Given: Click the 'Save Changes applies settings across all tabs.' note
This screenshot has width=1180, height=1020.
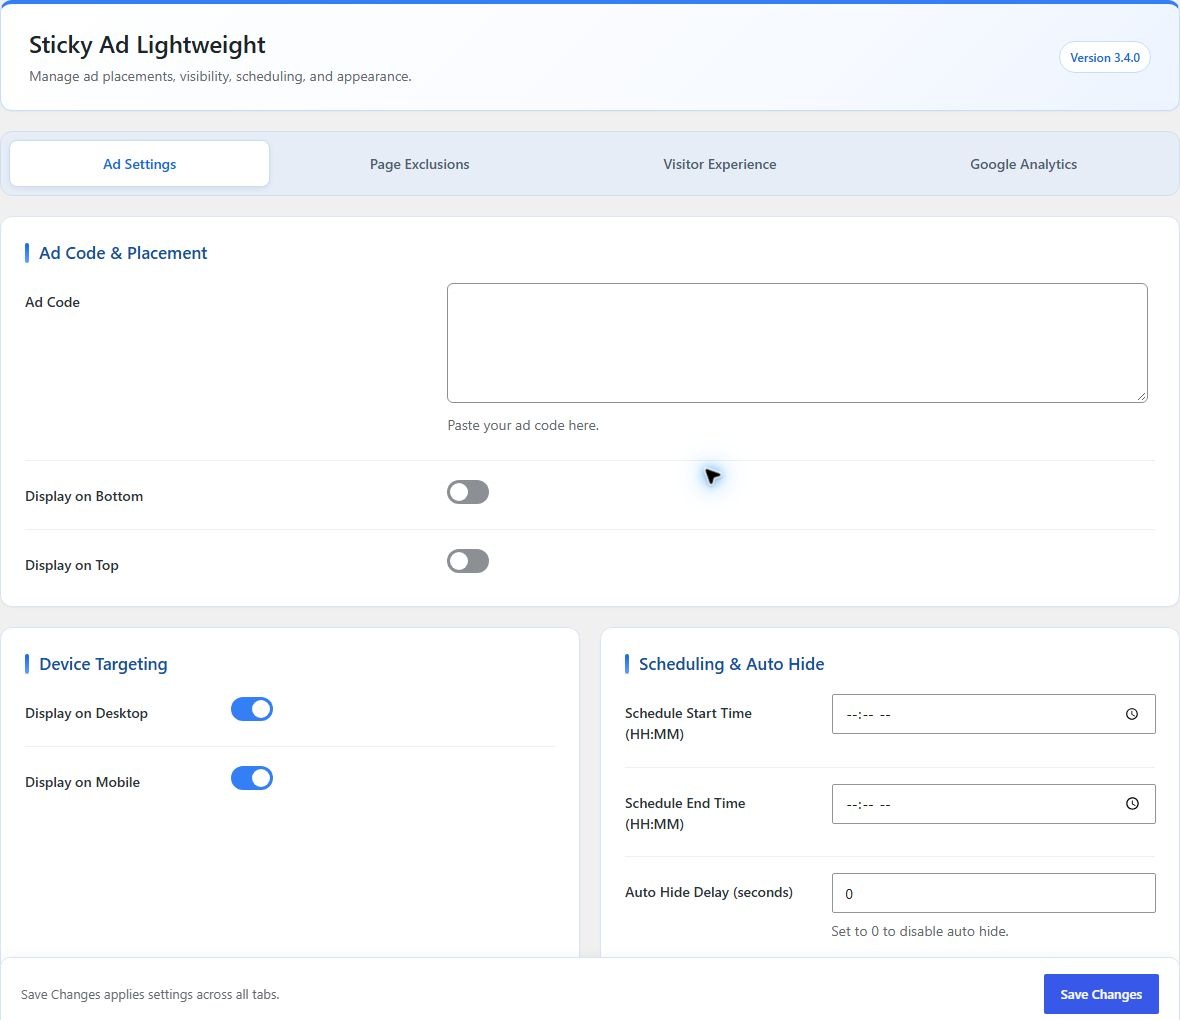Looking at the screenshot, I should [150, 994].
